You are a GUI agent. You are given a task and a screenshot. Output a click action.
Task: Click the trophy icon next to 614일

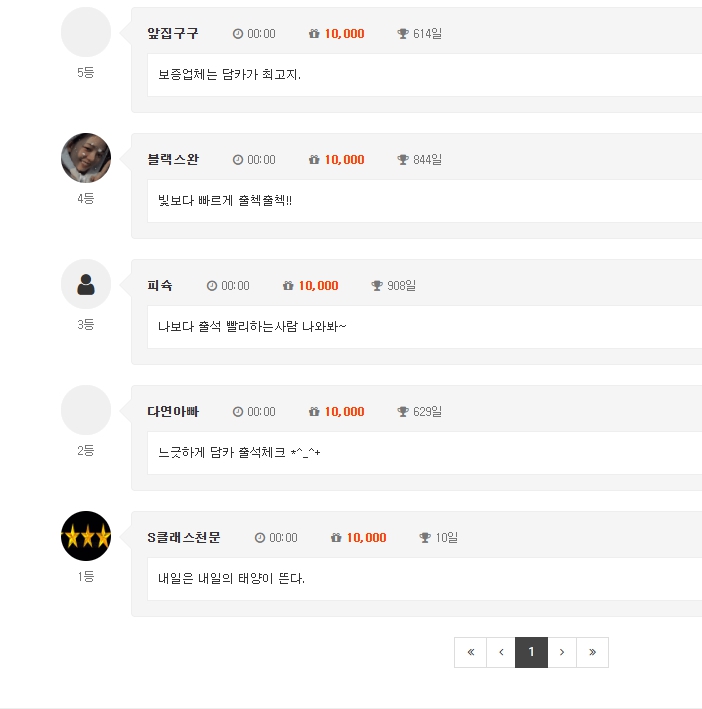click(x=403, y=34)
